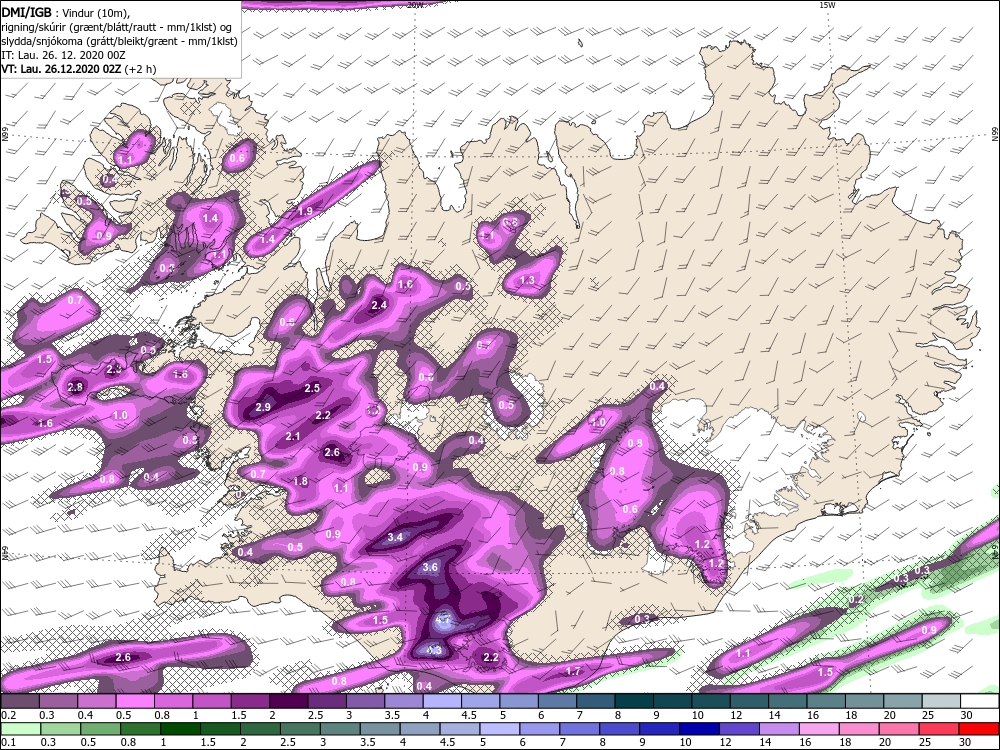Click the 'IT: Lau. 26. 12. 2020 00Z' line

point(63,55)
